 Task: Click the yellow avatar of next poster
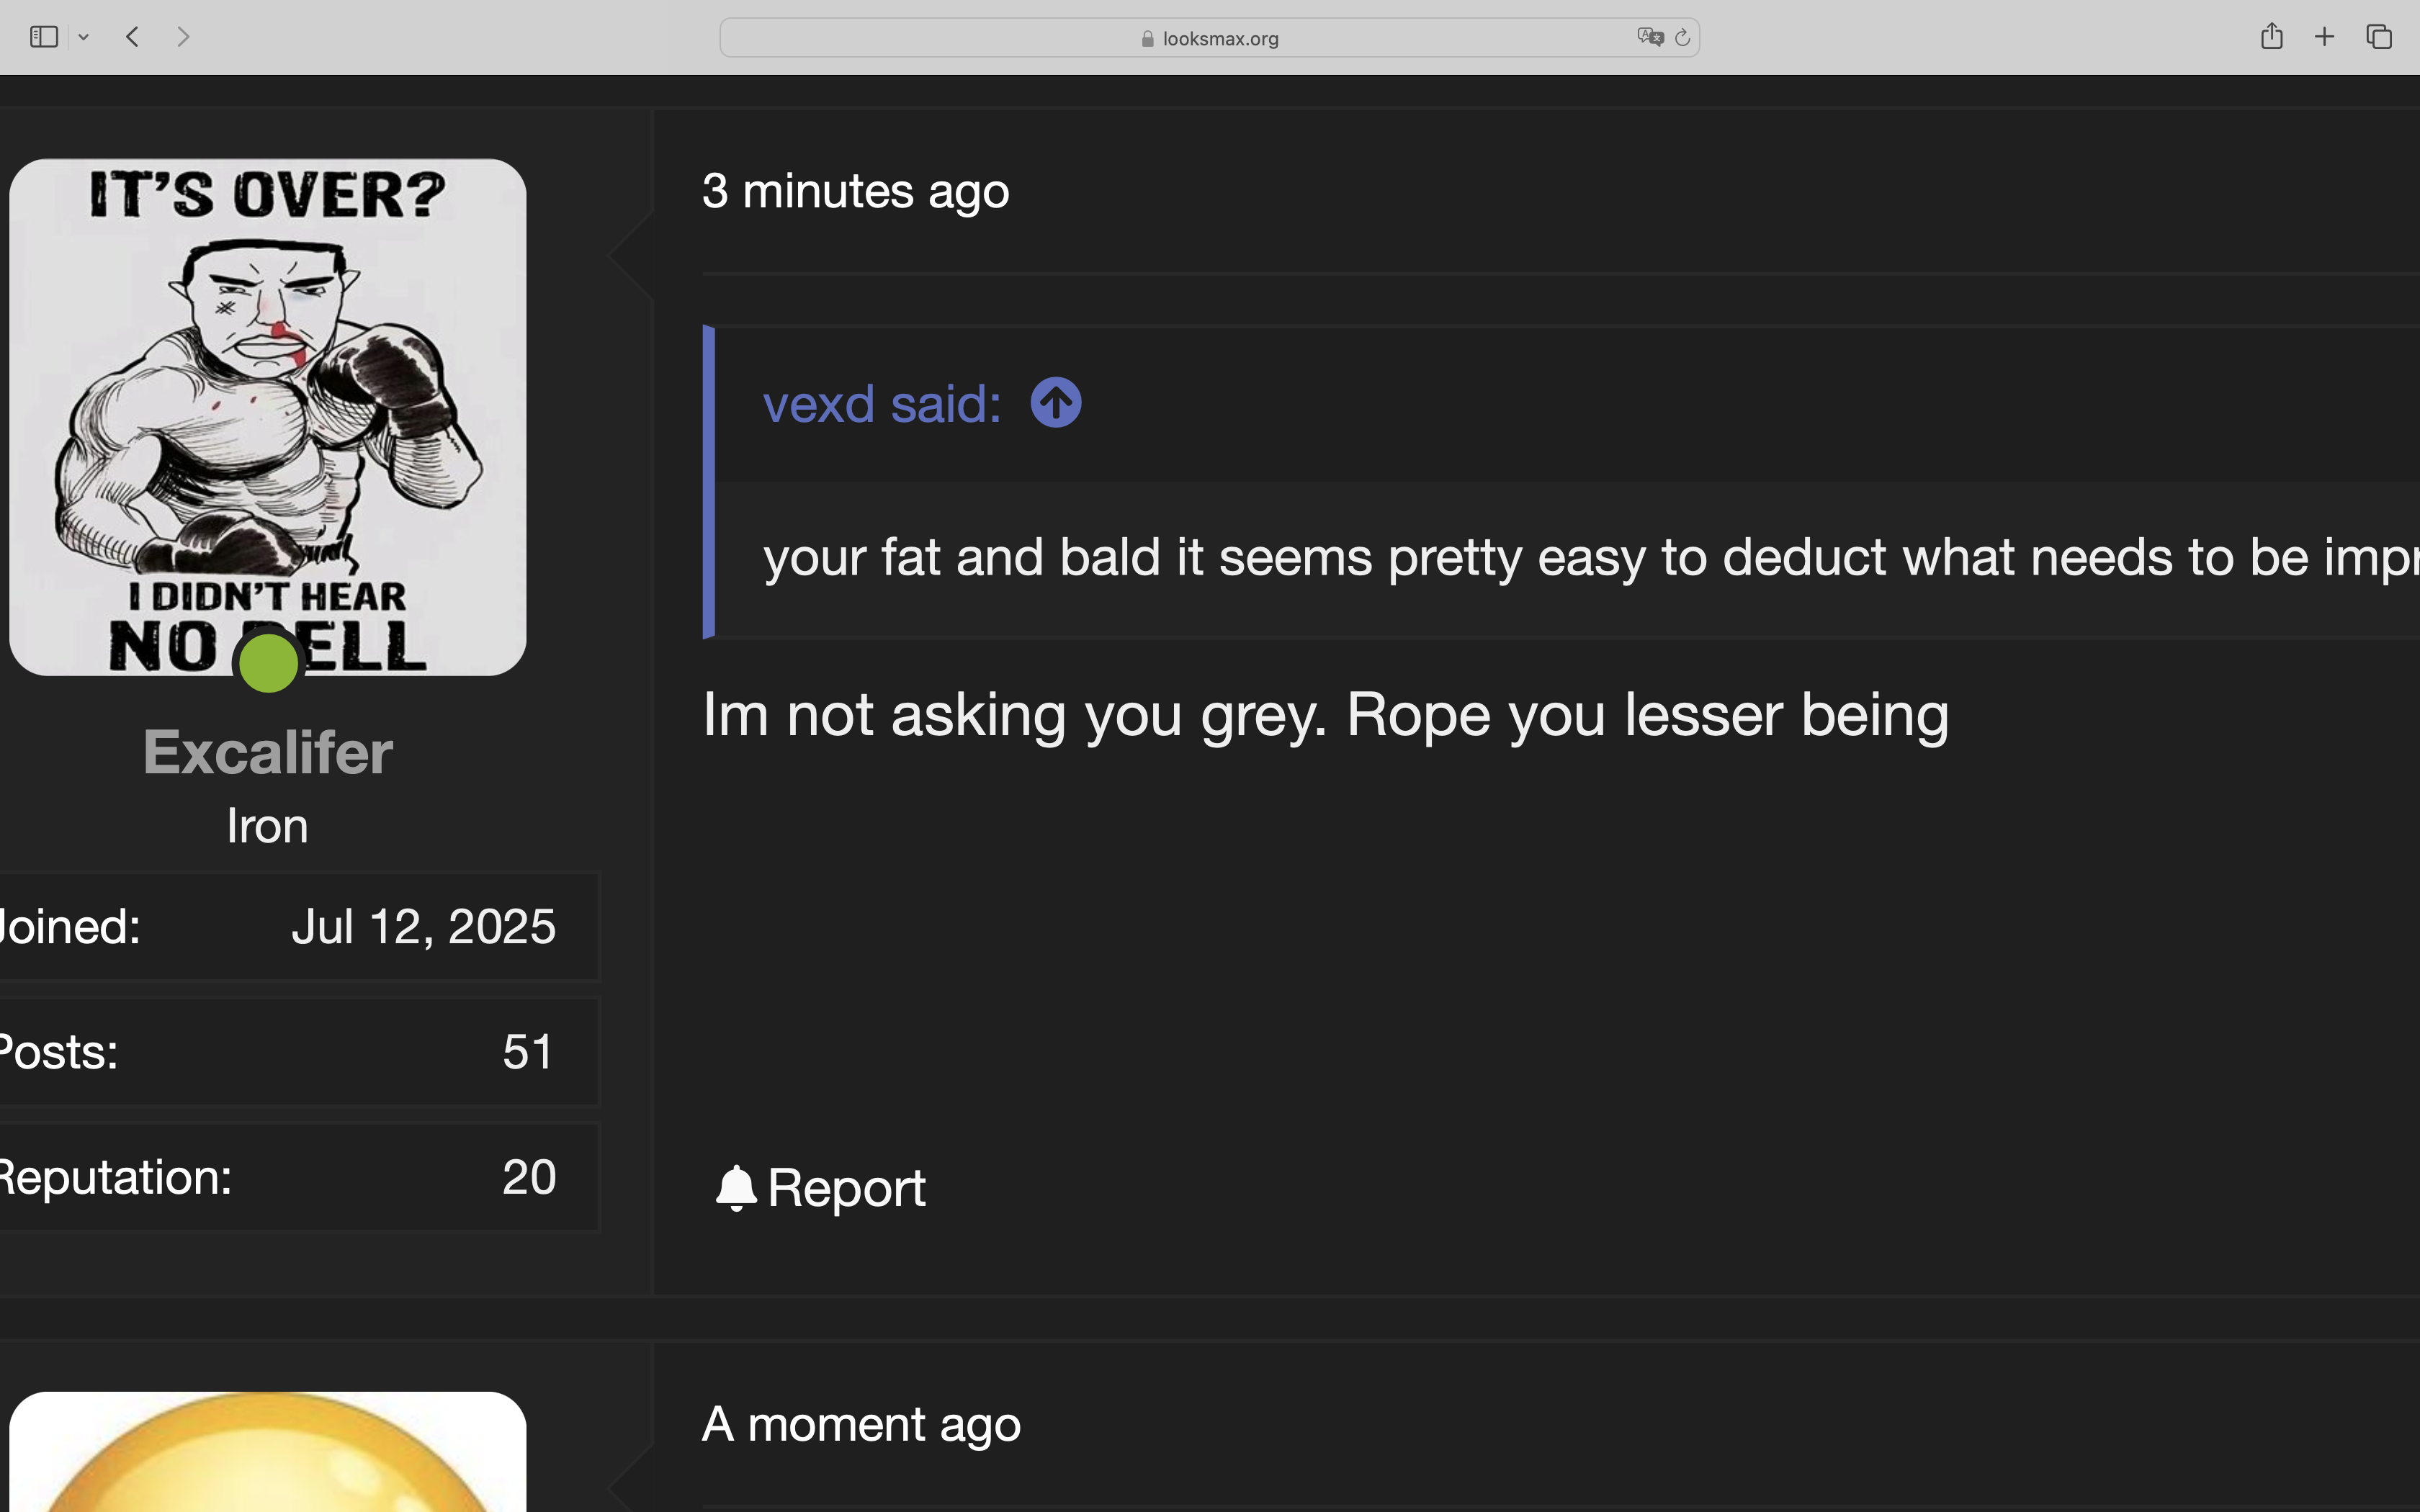pyautogui.click(x=268, y=1451)
